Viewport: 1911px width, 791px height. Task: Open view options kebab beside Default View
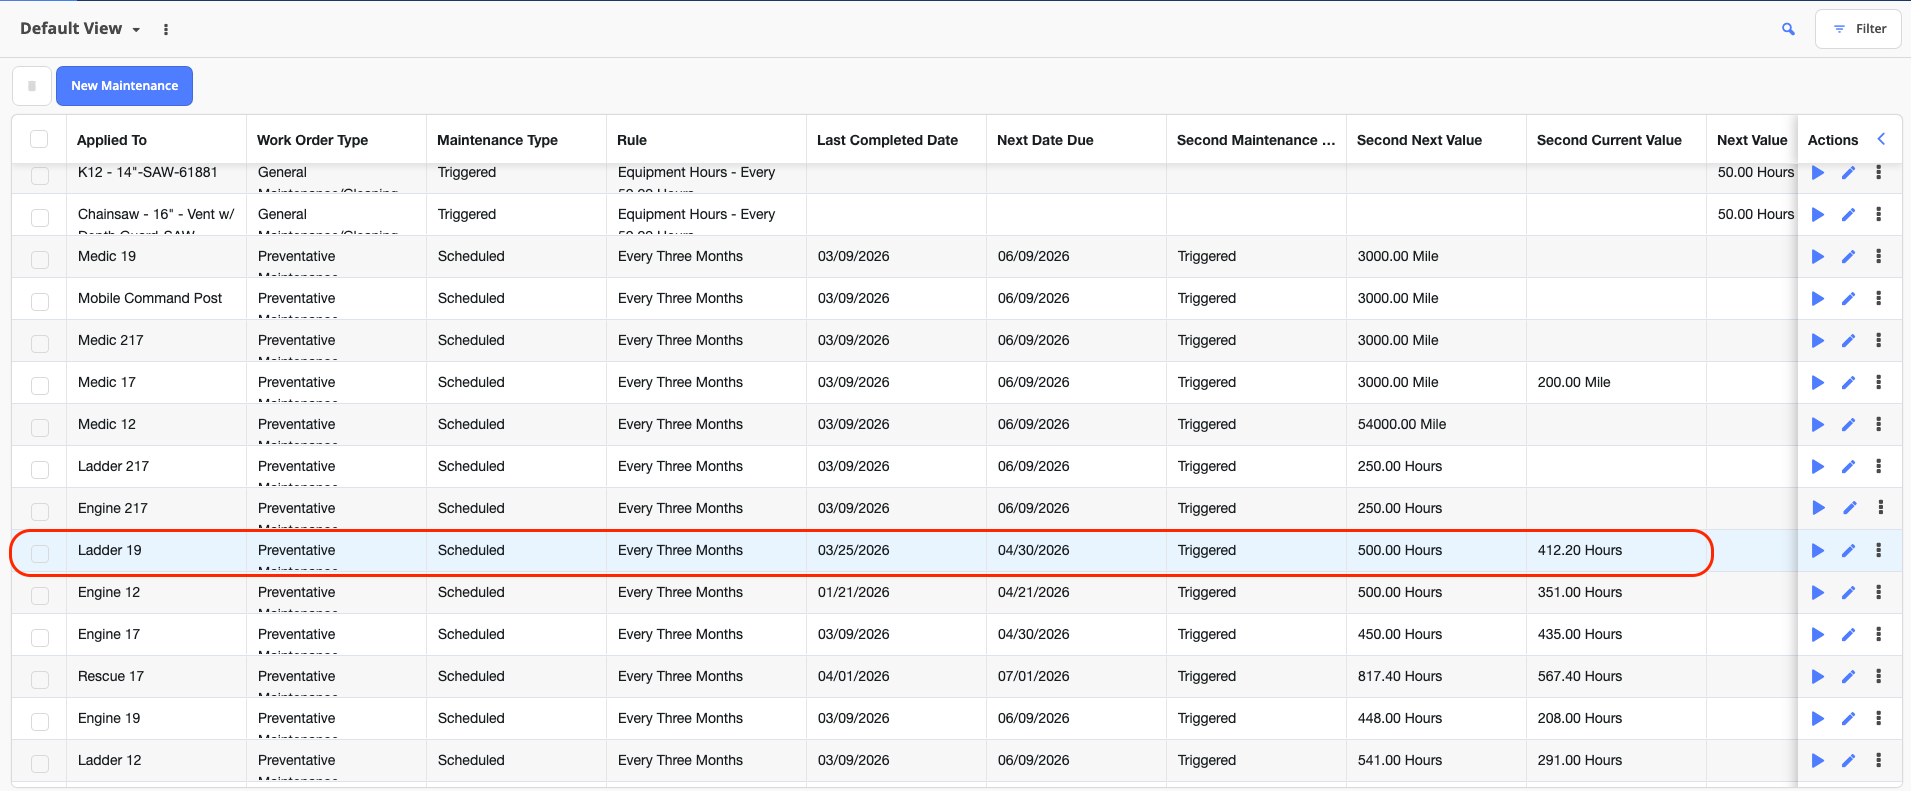(x=166, y=29)
